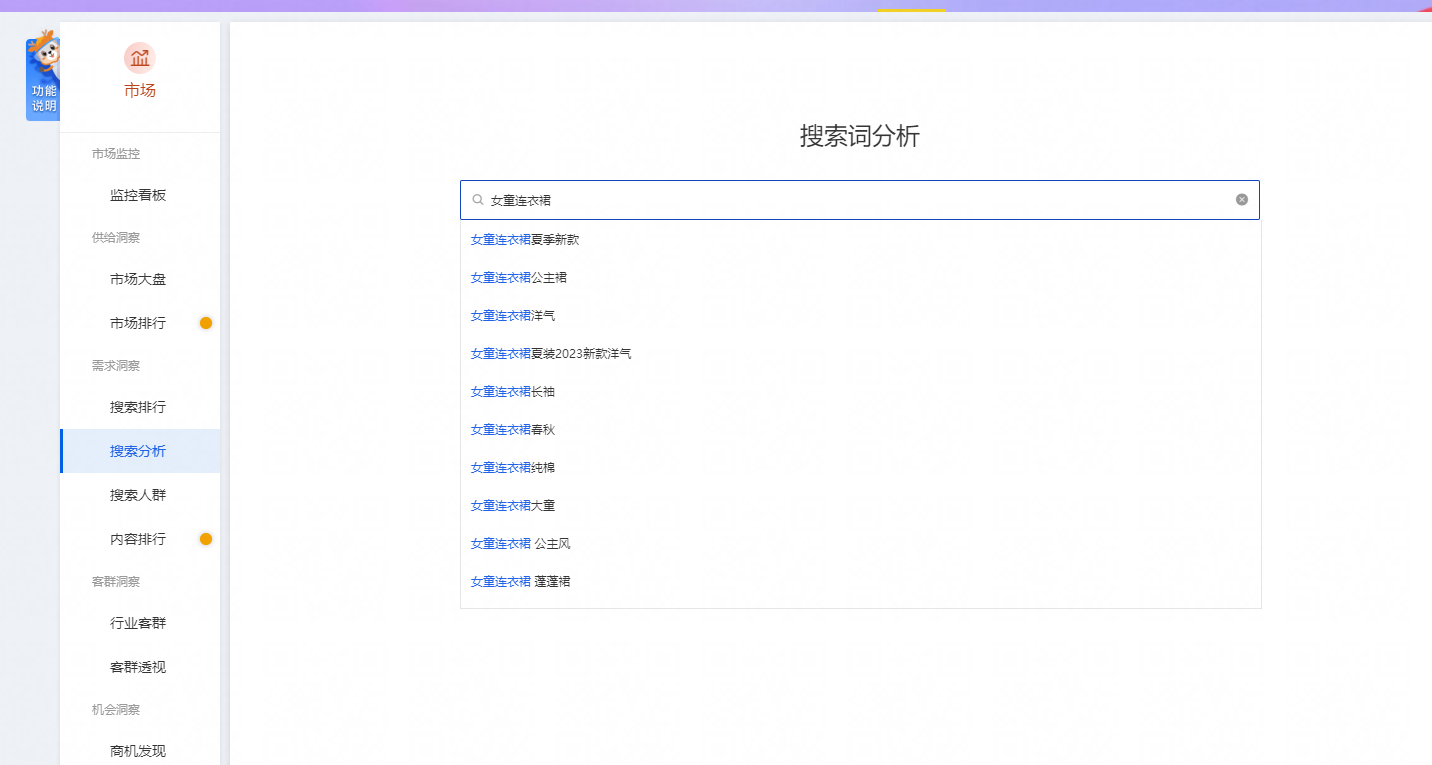The width and height of the screenshot is (1432, 765).
Task: Open 客群透视 menu item
Action: pos(138,667)
